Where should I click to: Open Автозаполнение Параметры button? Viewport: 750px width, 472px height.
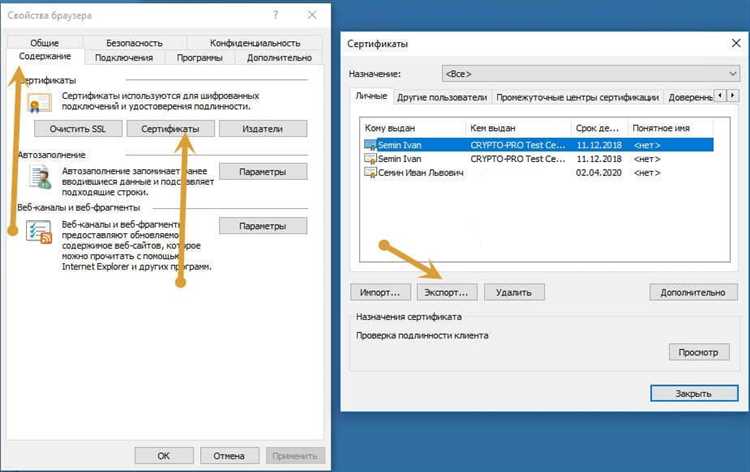click(263, 171)
